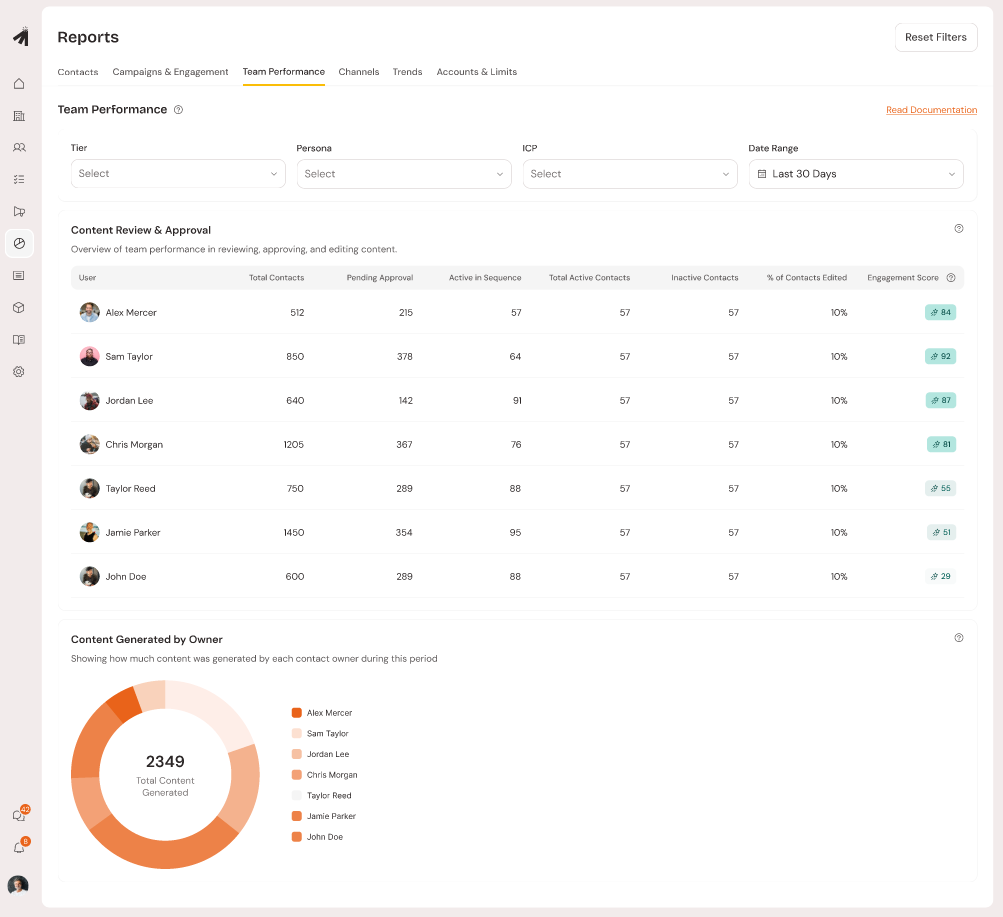The image size is (1003, 917).
Task: Click help icon in Content Generated panel
Action: tap(958, 638)
